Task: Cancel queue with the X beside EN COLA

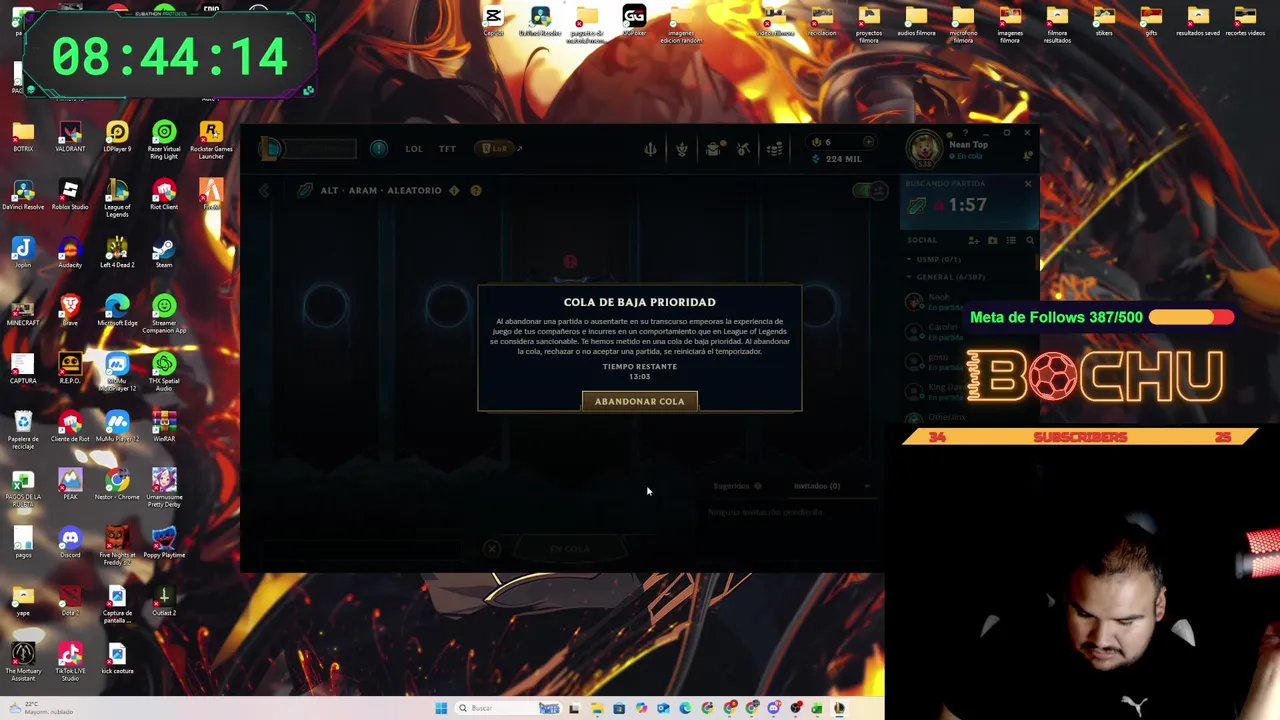Action: point(491,548)
